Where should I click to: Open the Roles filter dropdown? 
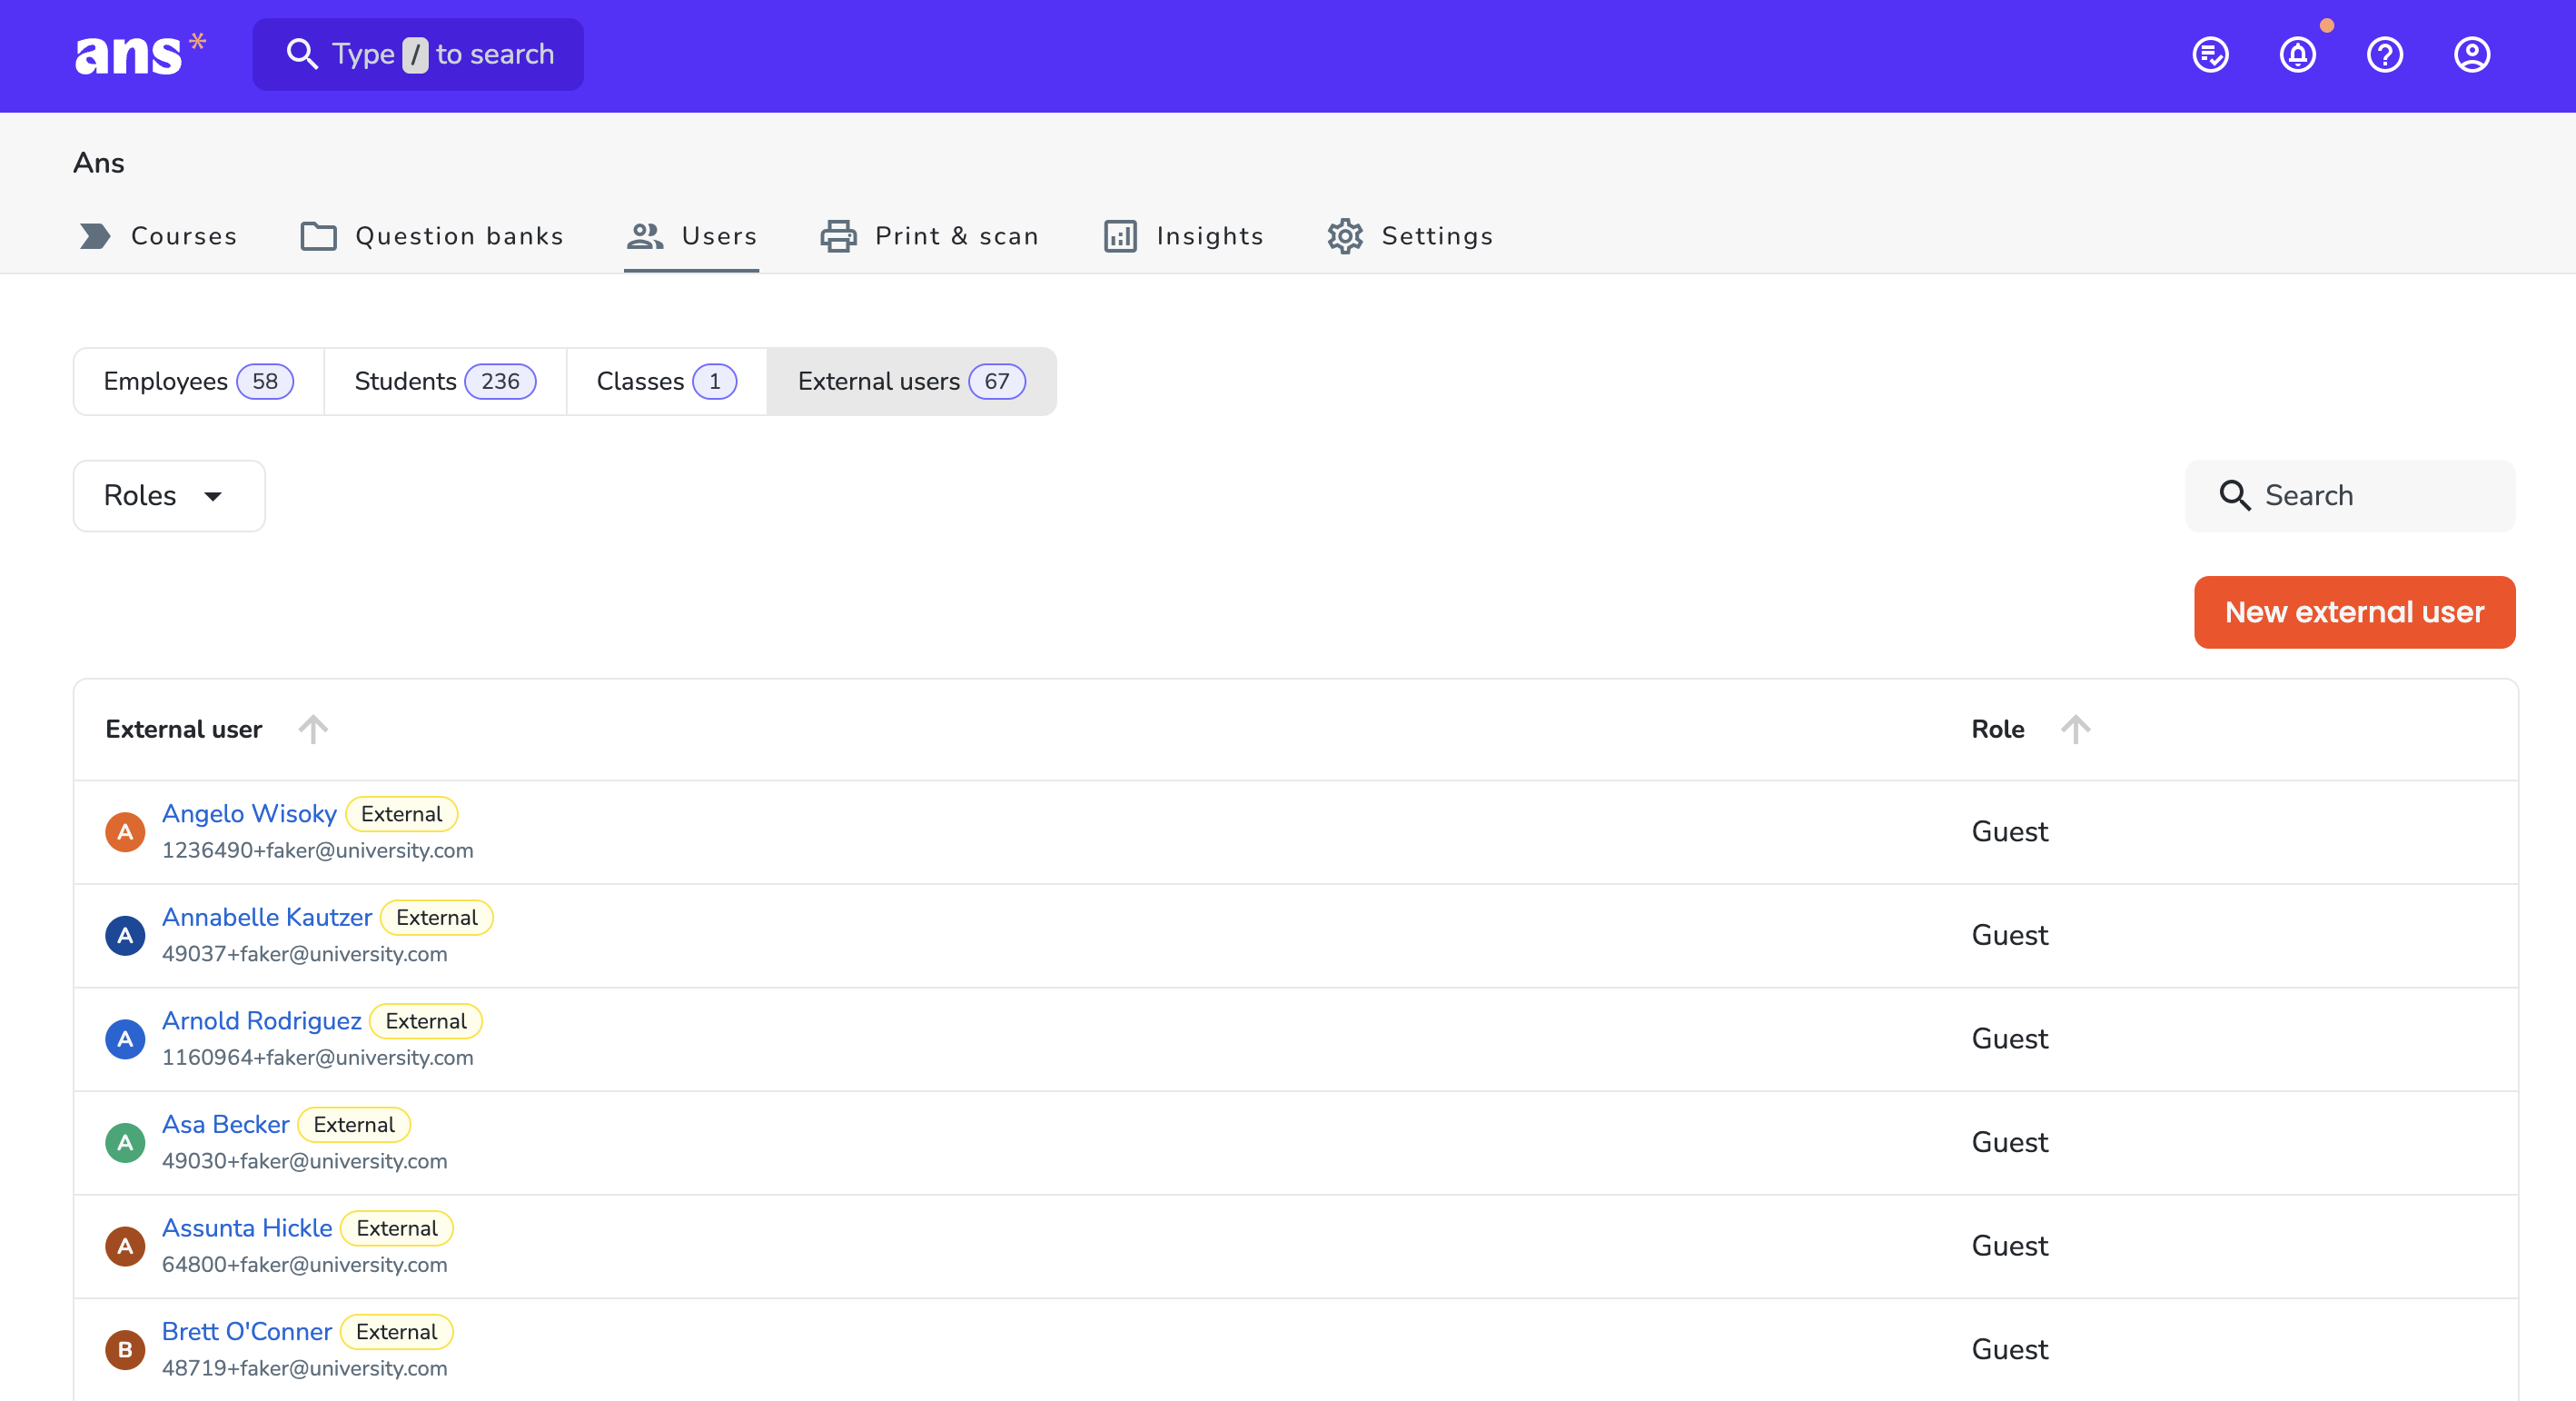coord(168,495)
